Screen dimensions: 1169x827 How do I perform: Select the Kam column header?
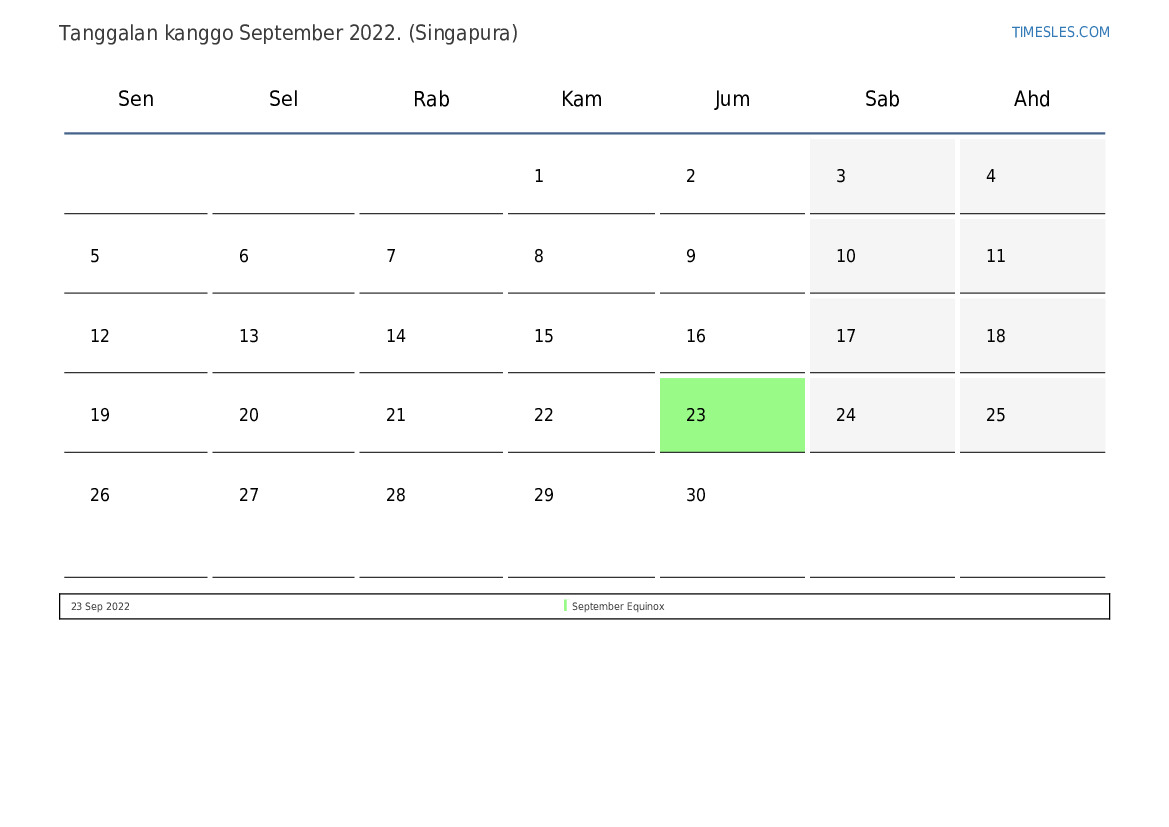(x=581, y=99)
